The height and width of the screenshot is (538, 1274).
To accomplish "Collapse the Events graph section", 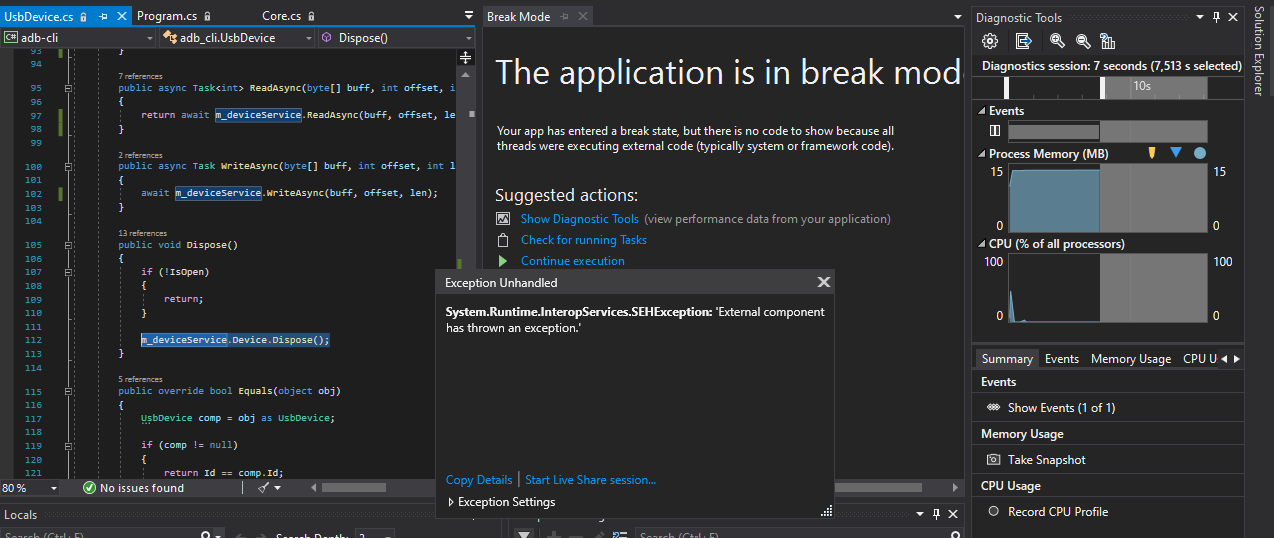I will click(982, 111).
